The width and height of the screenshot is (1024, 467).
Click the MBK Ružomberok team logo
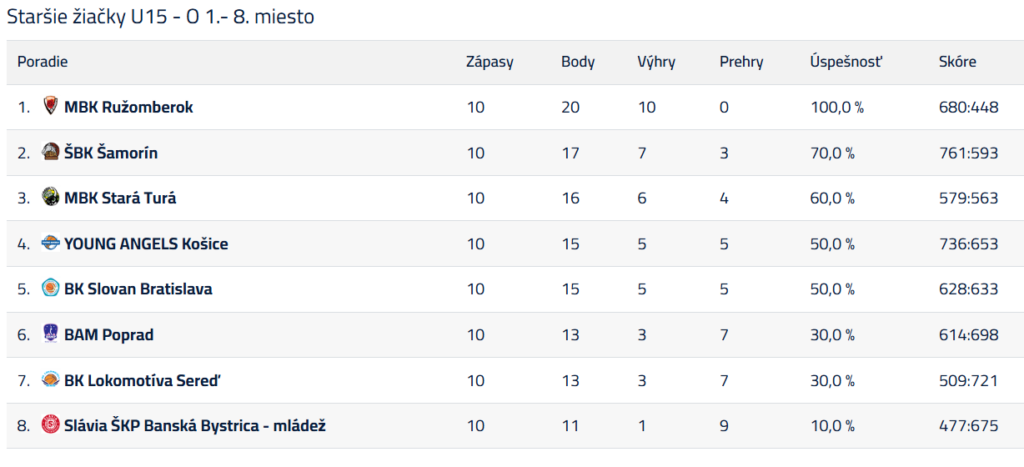pos(51,106)
